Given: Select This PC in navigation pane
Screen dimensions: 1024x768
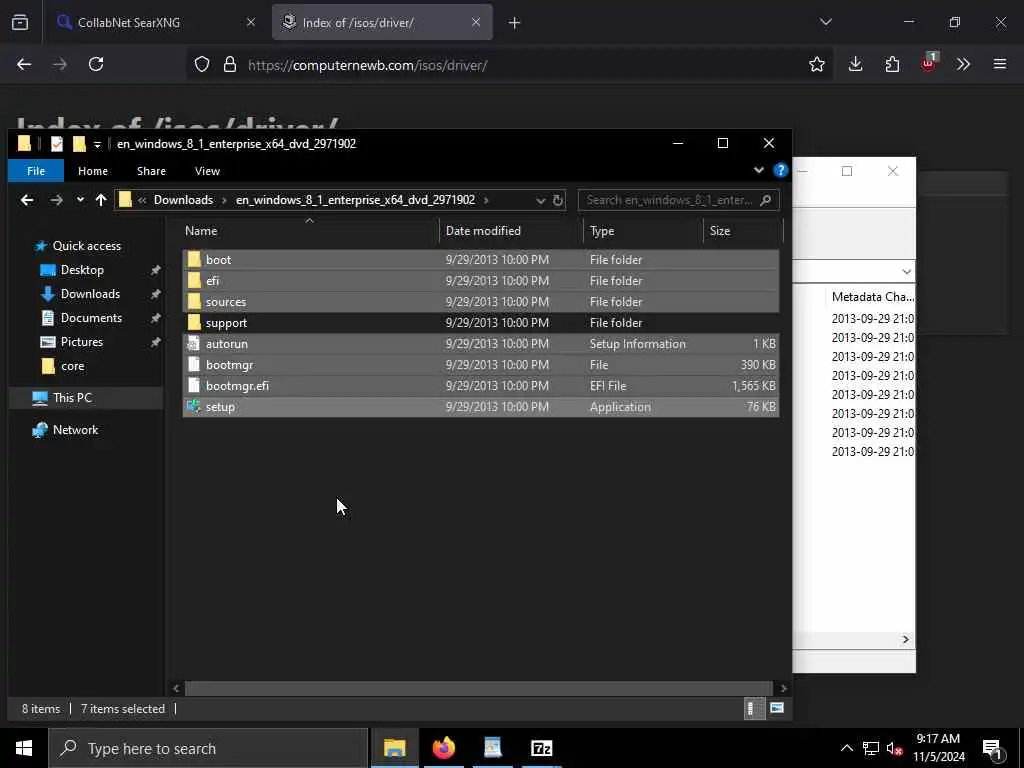Looking at the screenshot, I should (x=72, y=398).
